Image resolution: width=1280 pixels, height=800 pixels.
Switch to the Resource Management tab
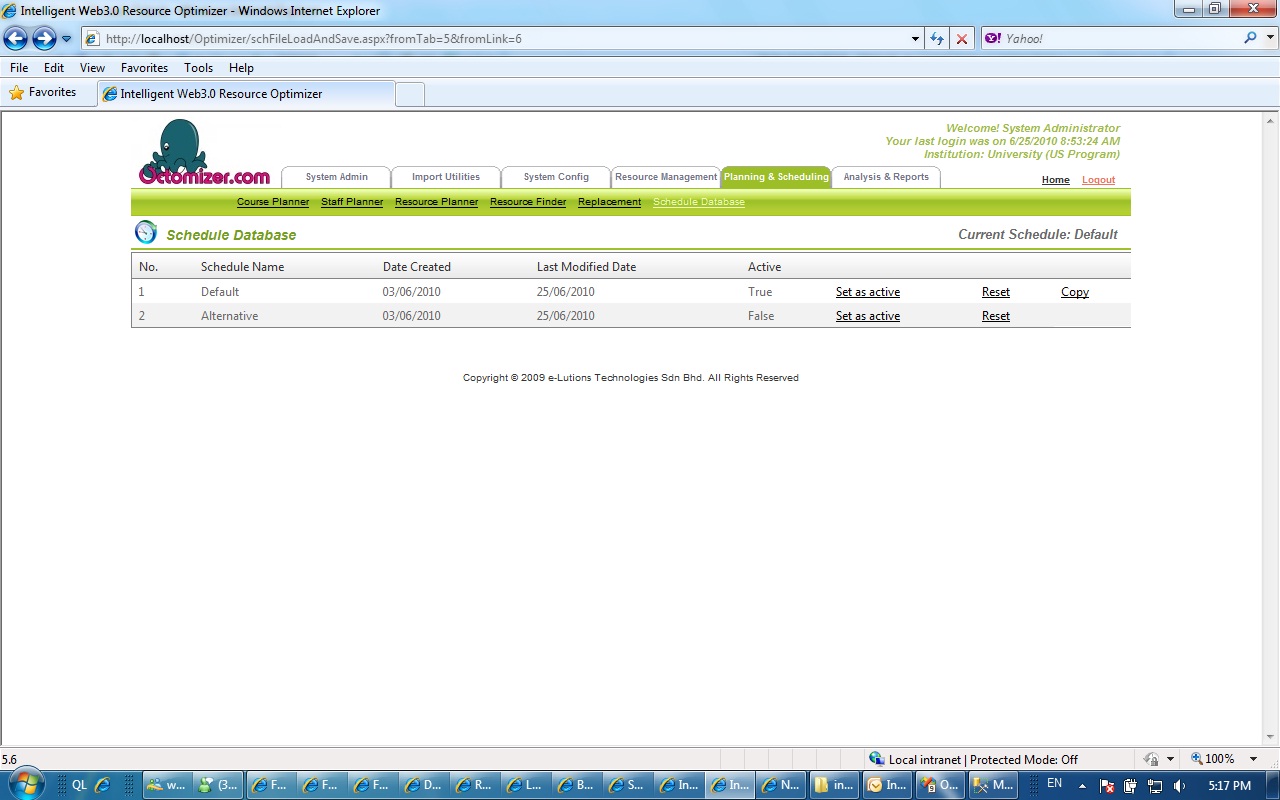coord(666,177)
